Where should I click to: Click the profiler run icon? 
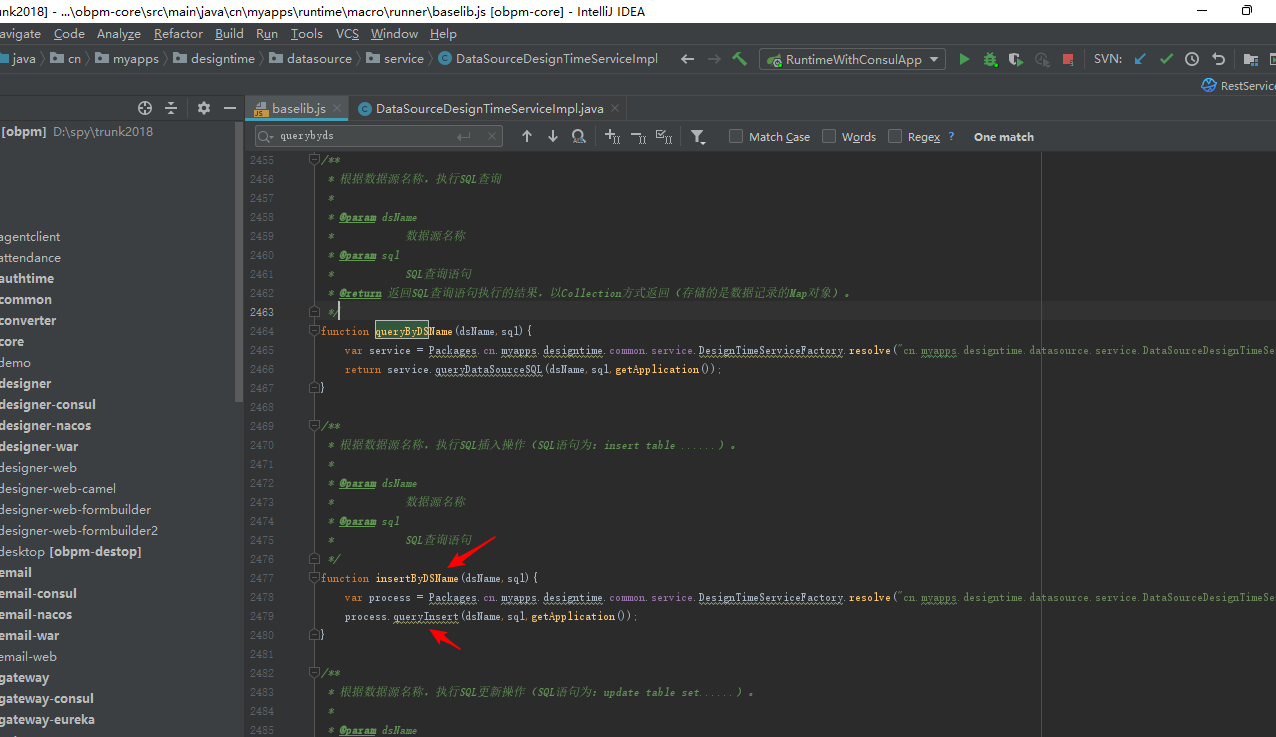pos(1042,59)
